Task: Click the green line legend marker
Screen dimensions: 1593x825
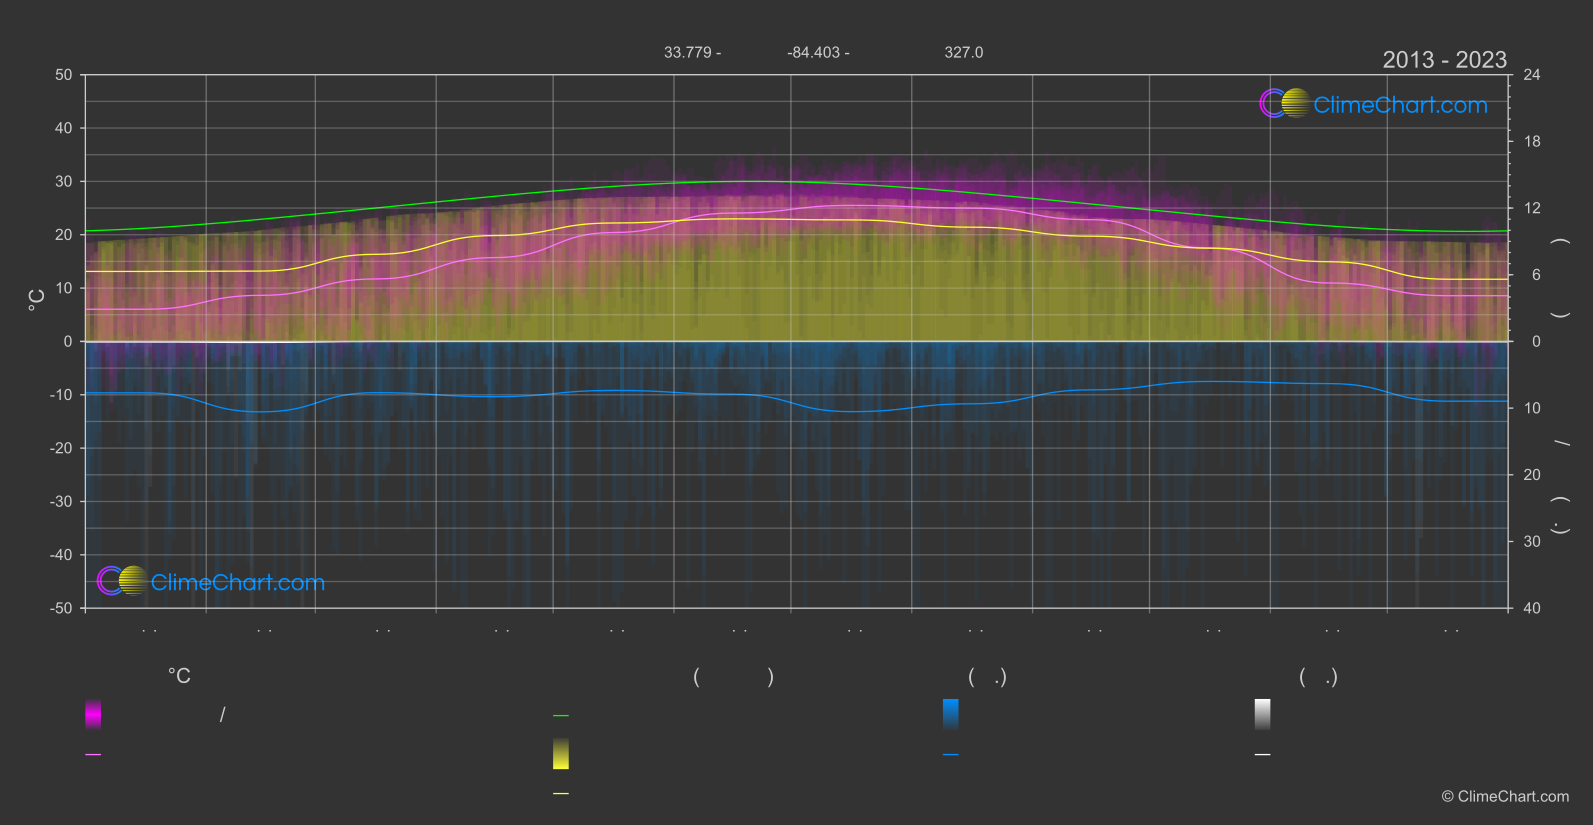Action: [x=561, y=716]
